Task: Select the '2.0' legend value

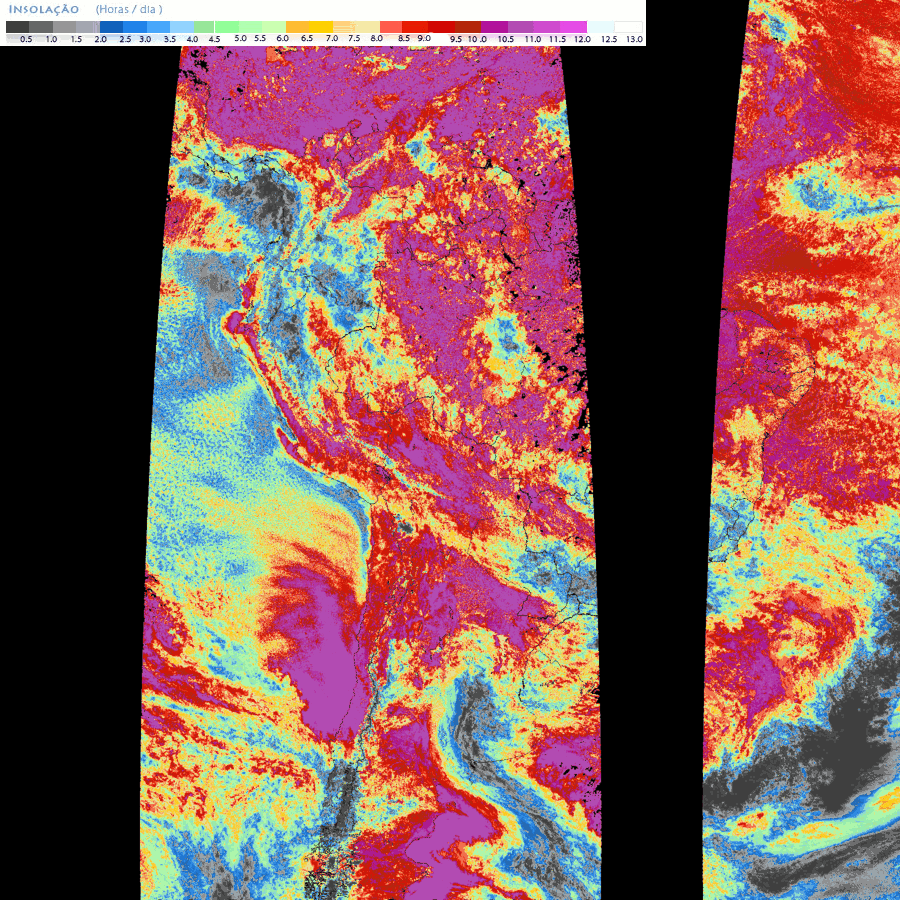Action: pos(100,40)
